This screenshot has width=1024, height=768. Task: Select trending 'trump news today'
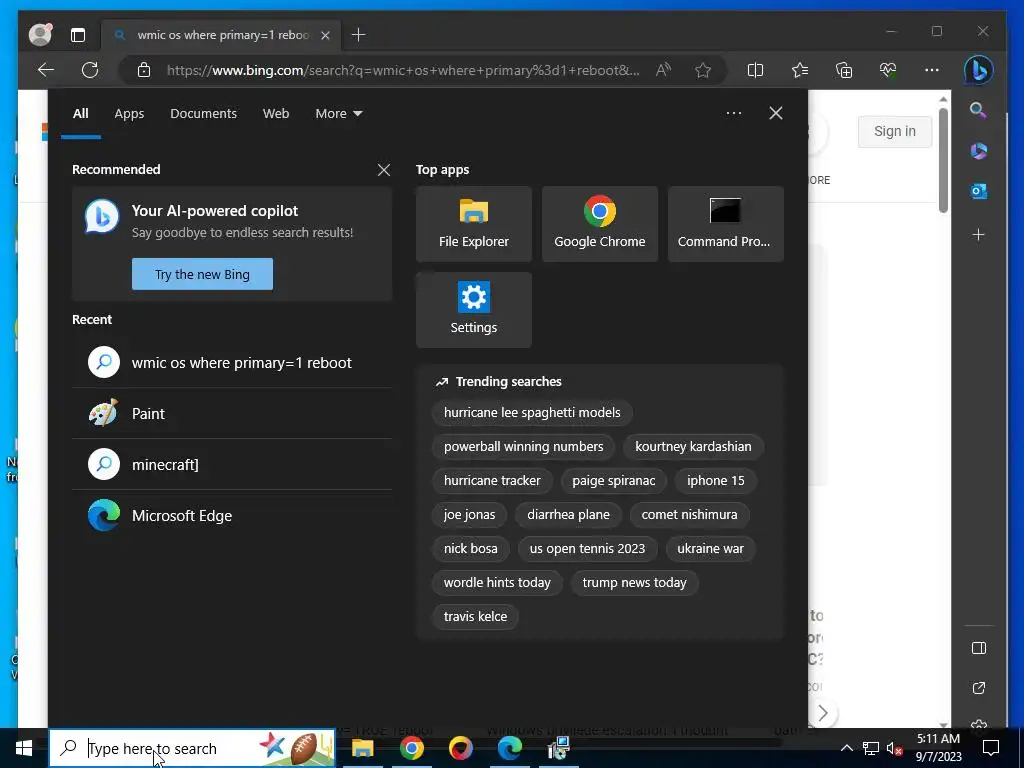[634, 583]
